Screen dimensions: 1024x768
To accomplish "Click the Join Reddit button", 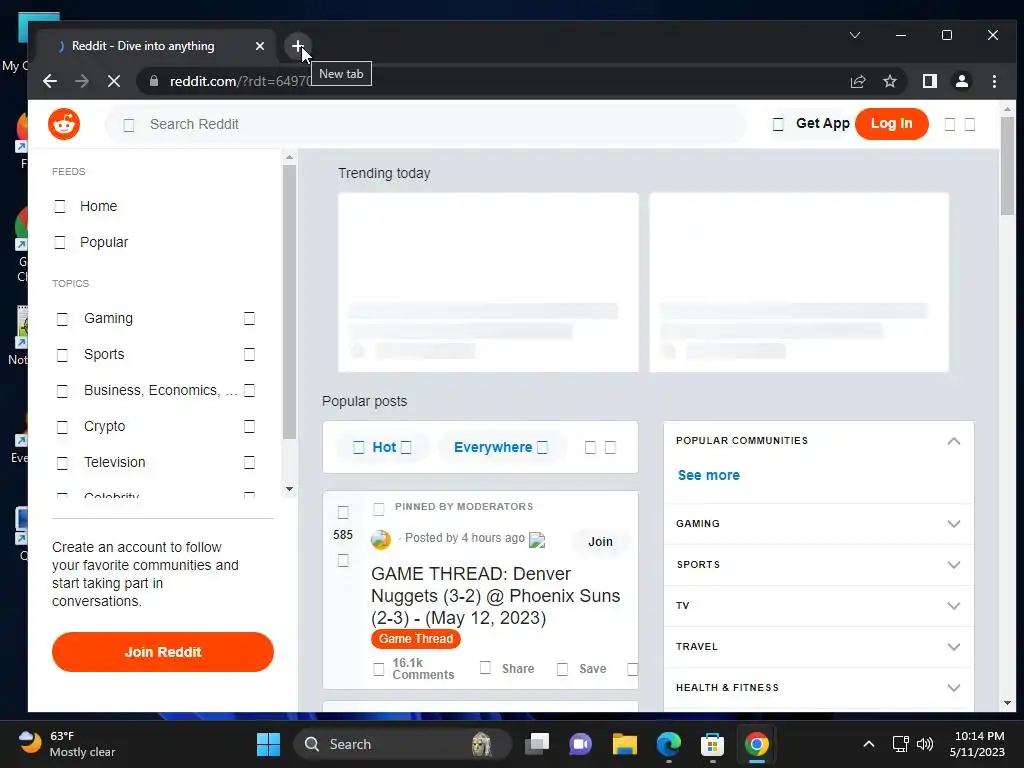I will point(163,652).
